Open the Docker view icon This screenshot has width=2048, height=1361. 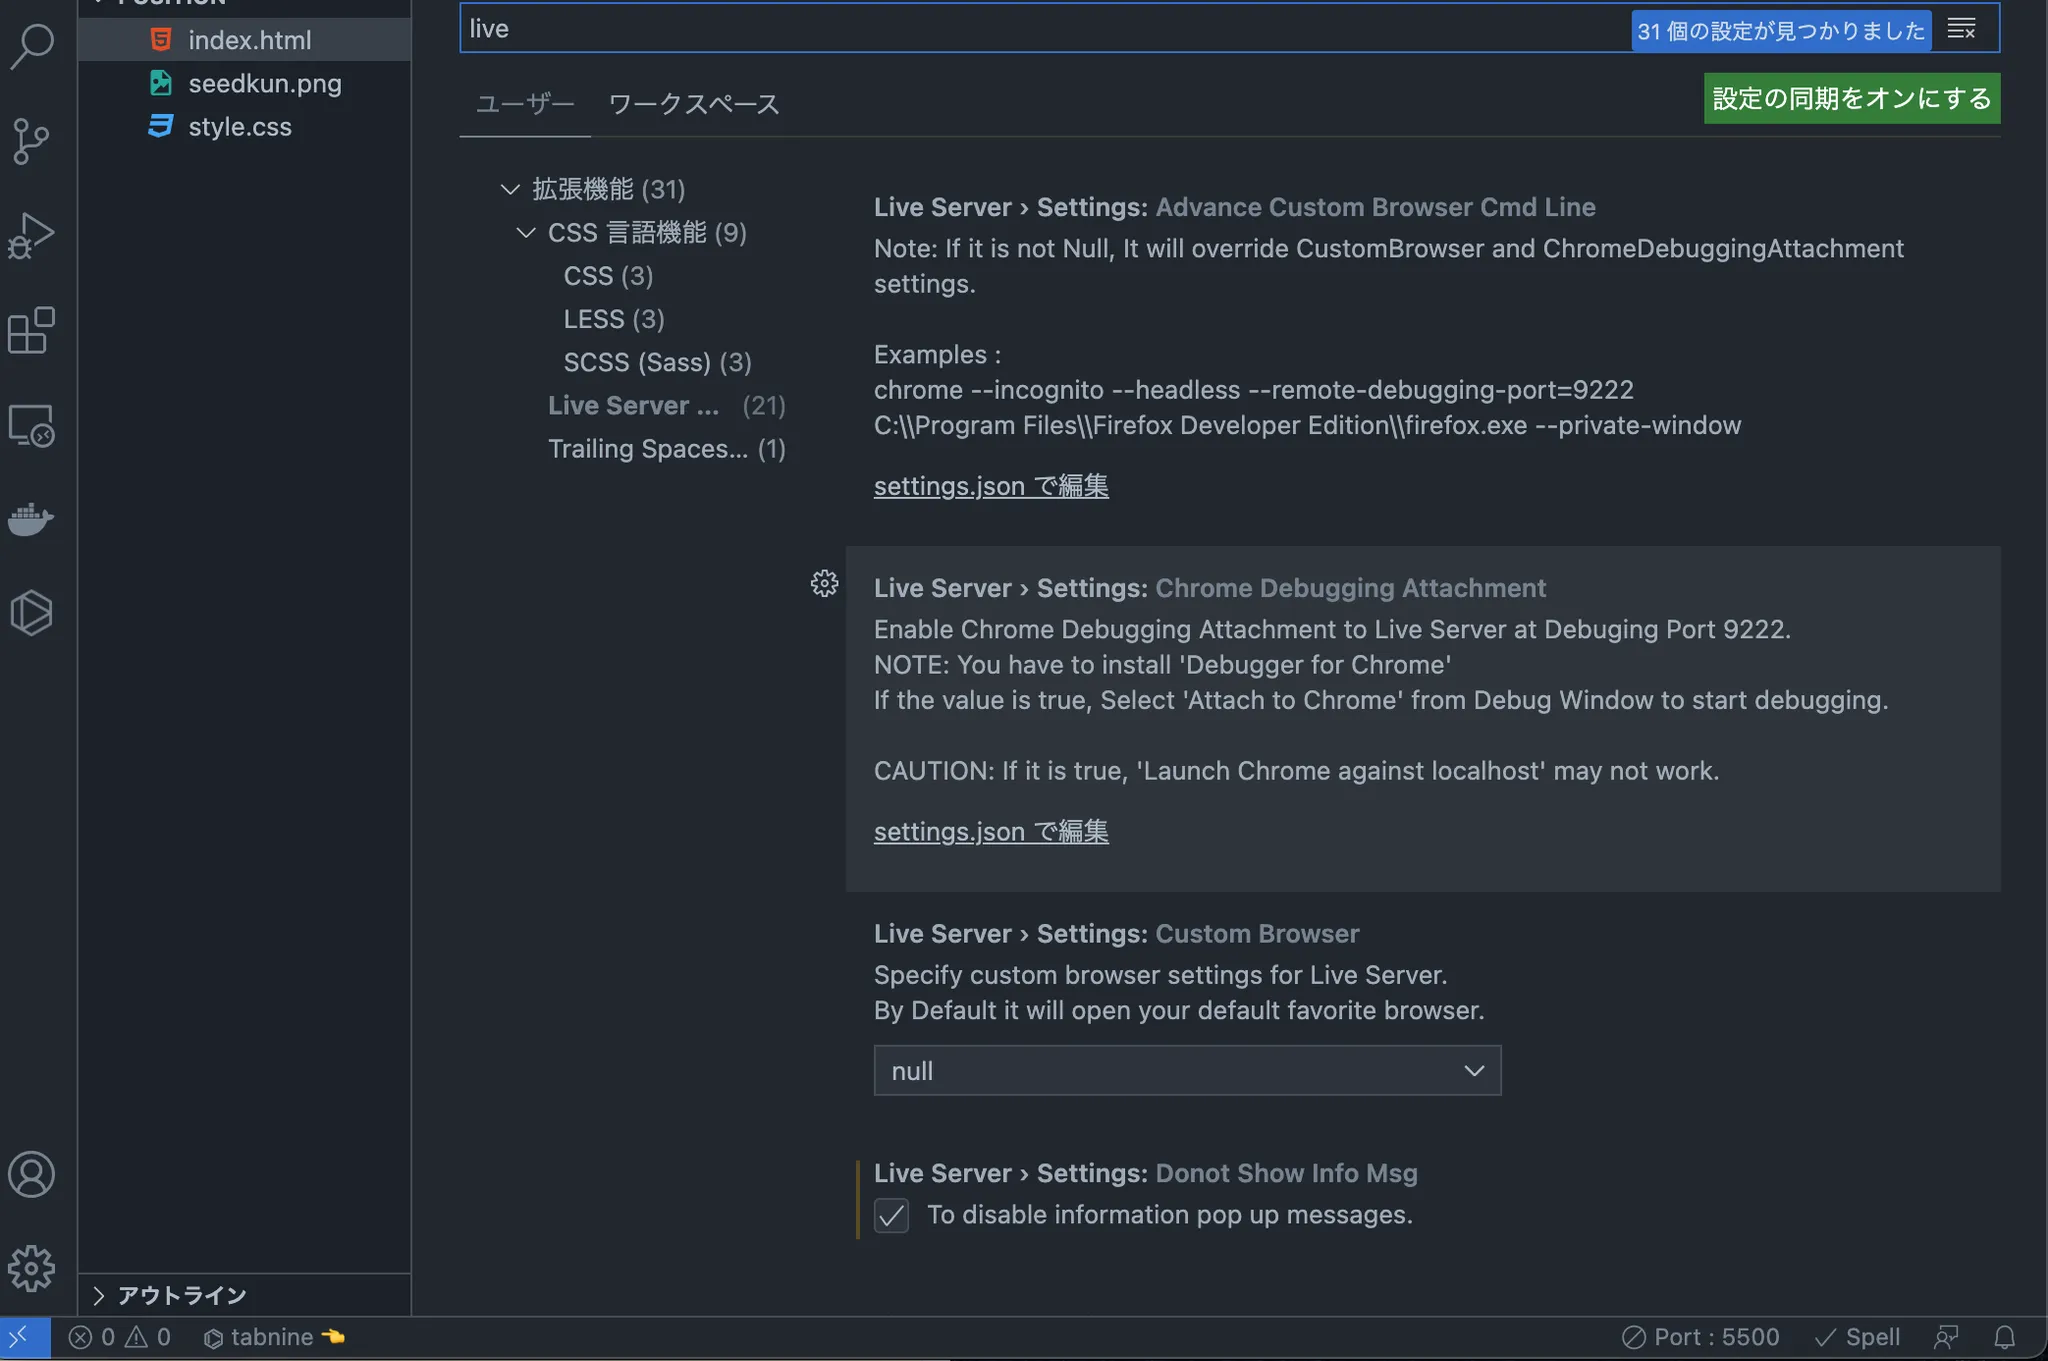(32, 519)
